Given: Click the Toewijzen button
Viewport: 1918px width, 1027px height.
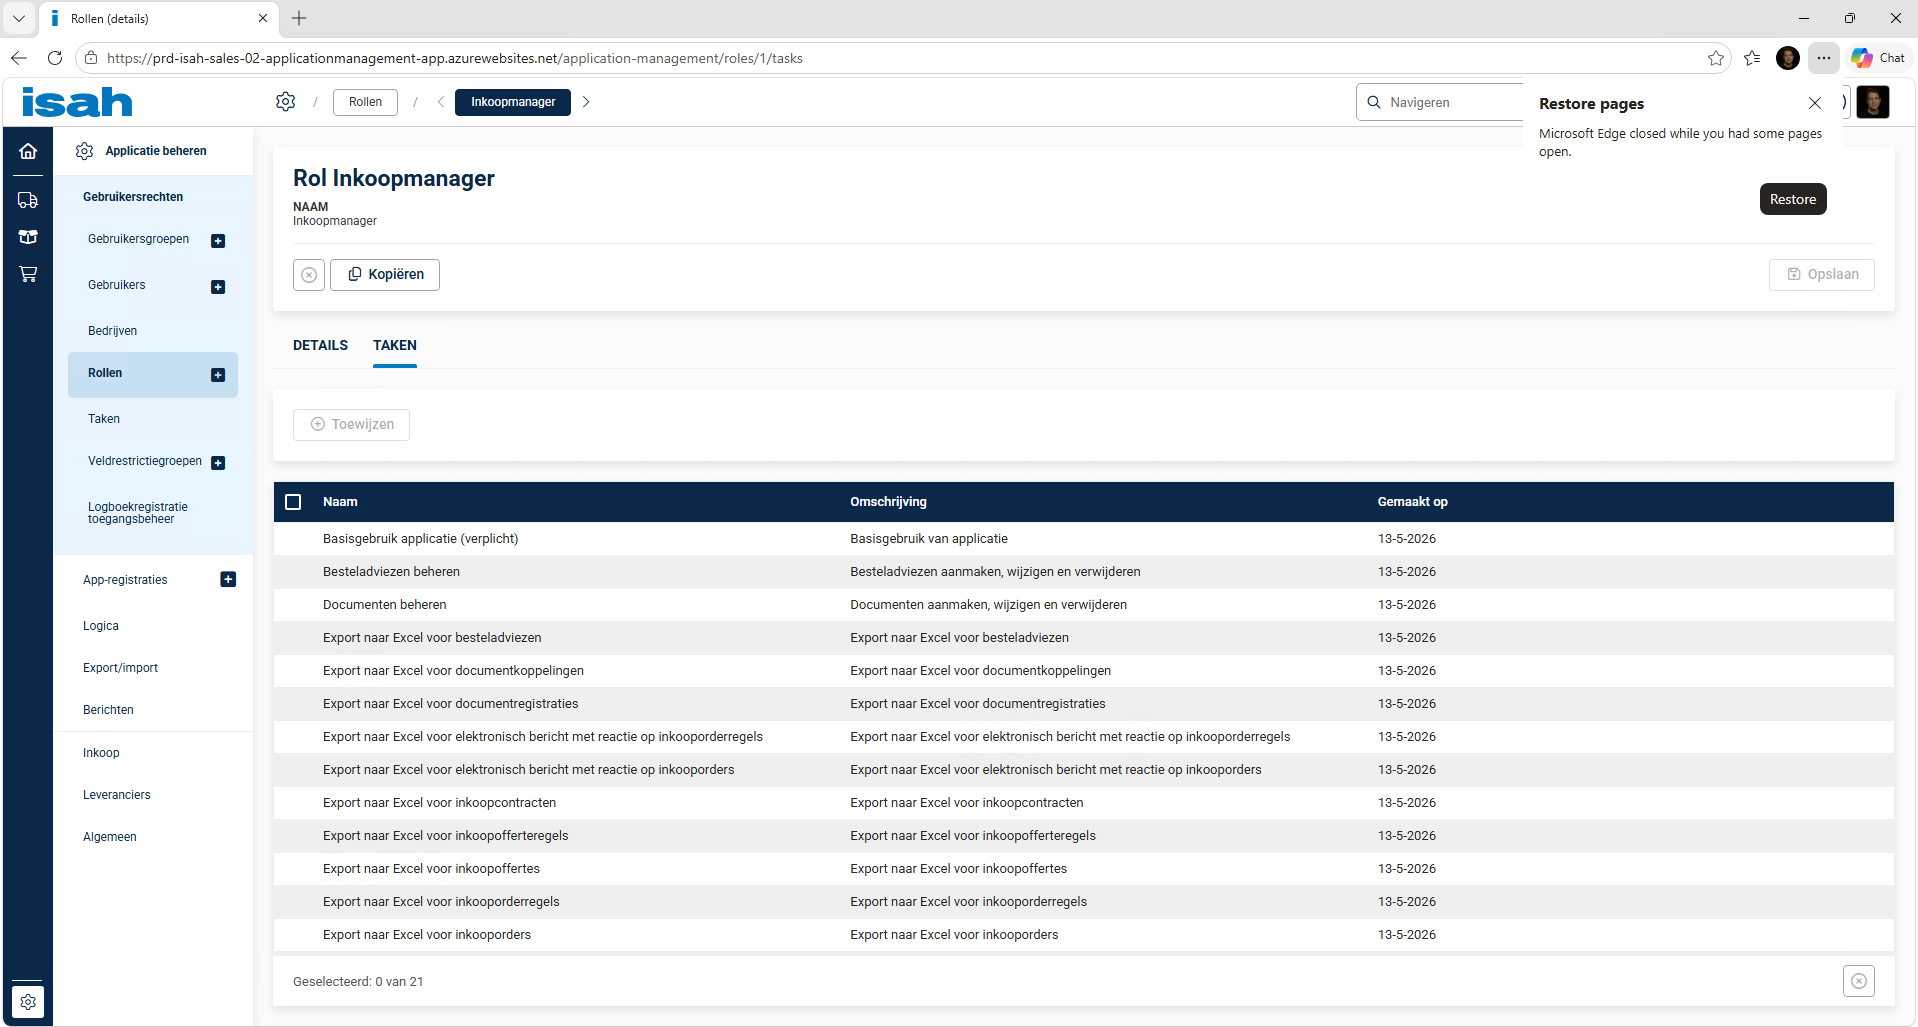Looking at the screenshot, I should coord(351,425).
